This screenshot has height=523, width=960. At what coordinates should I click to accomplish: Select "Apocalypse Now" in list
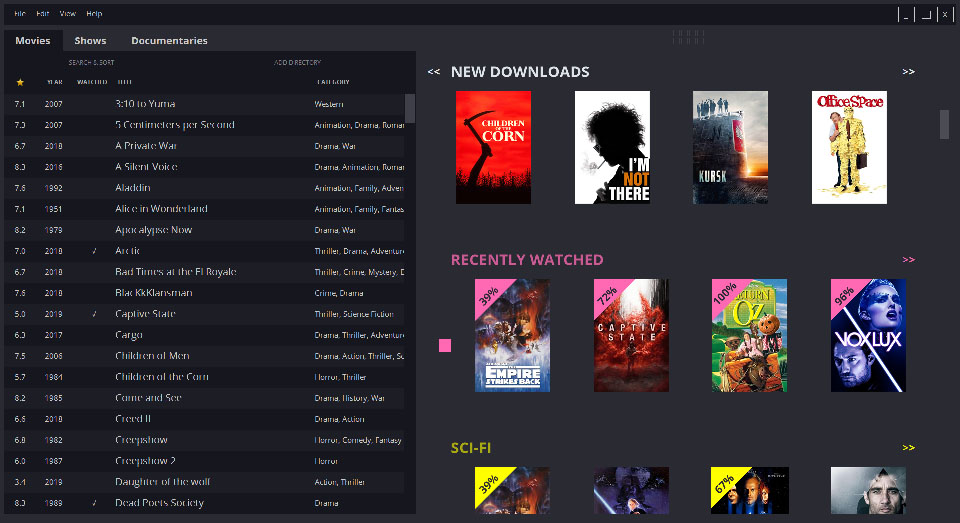tap(204, 230)
